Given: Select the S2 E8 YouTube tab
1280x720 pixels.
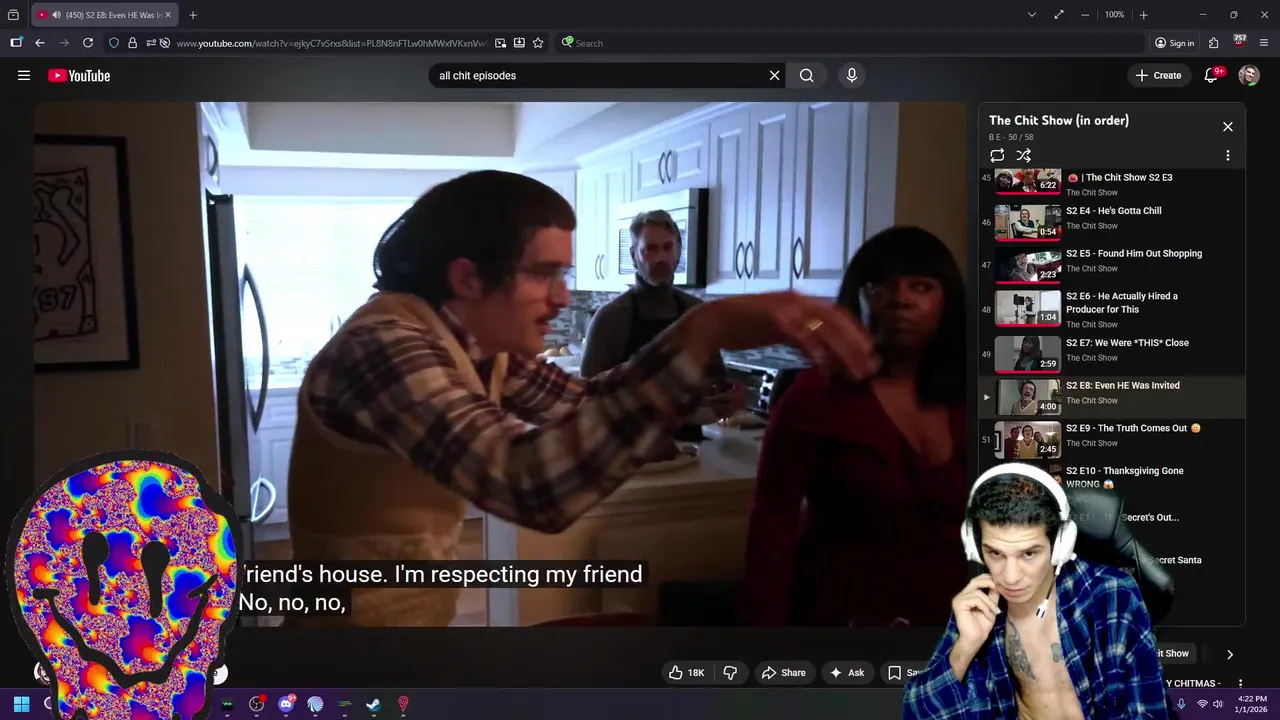Looking at the screenshot, I should 105,15.
